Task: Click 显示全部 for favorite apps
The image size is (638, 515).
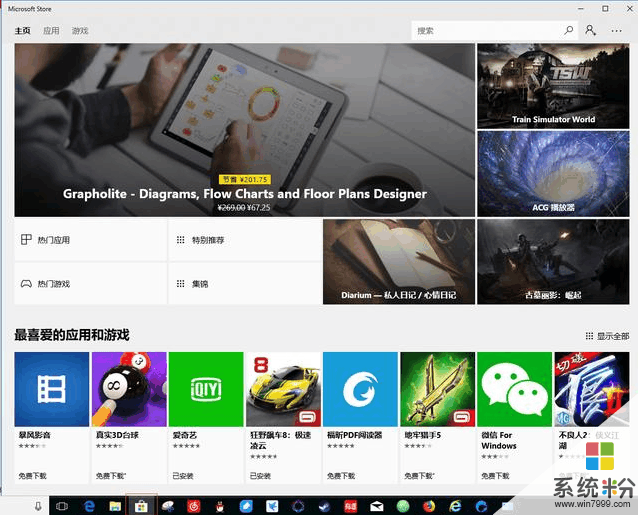Action: point(607,336)
